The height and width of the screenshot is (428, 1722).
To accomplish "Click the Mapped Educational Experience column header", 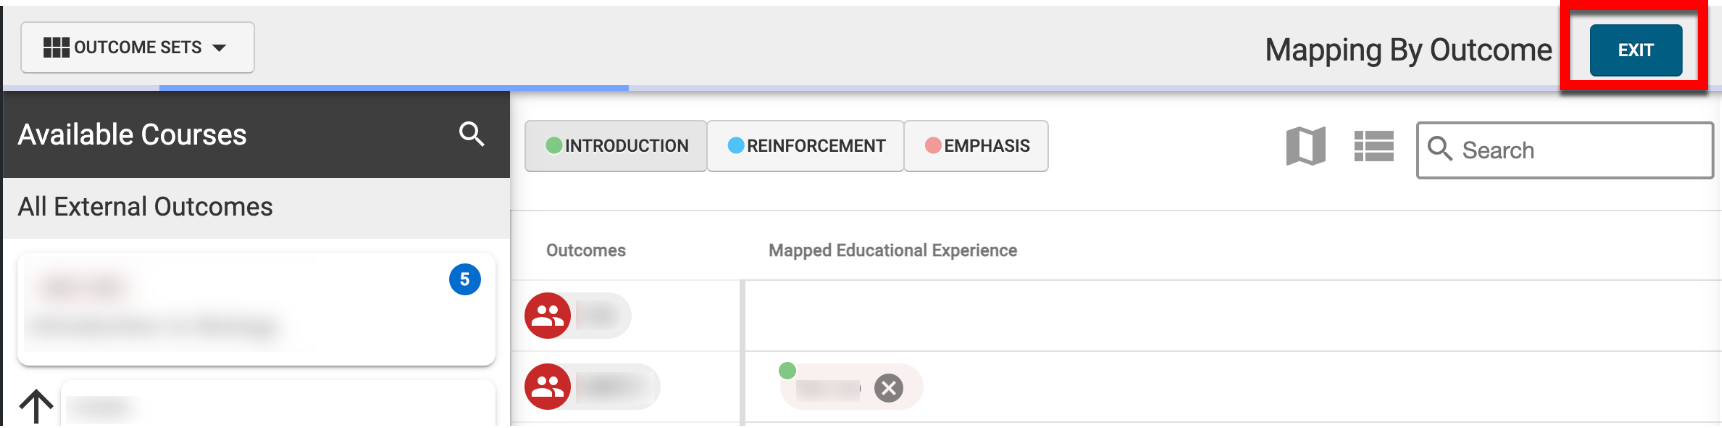I will pos(892,250).
